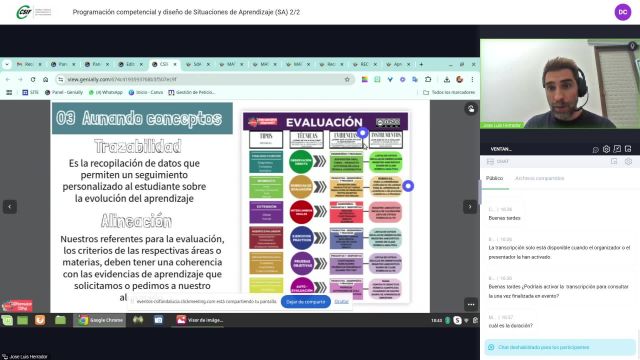Open the chat bubble icon in webinar panel

click(x=596, y=149)
